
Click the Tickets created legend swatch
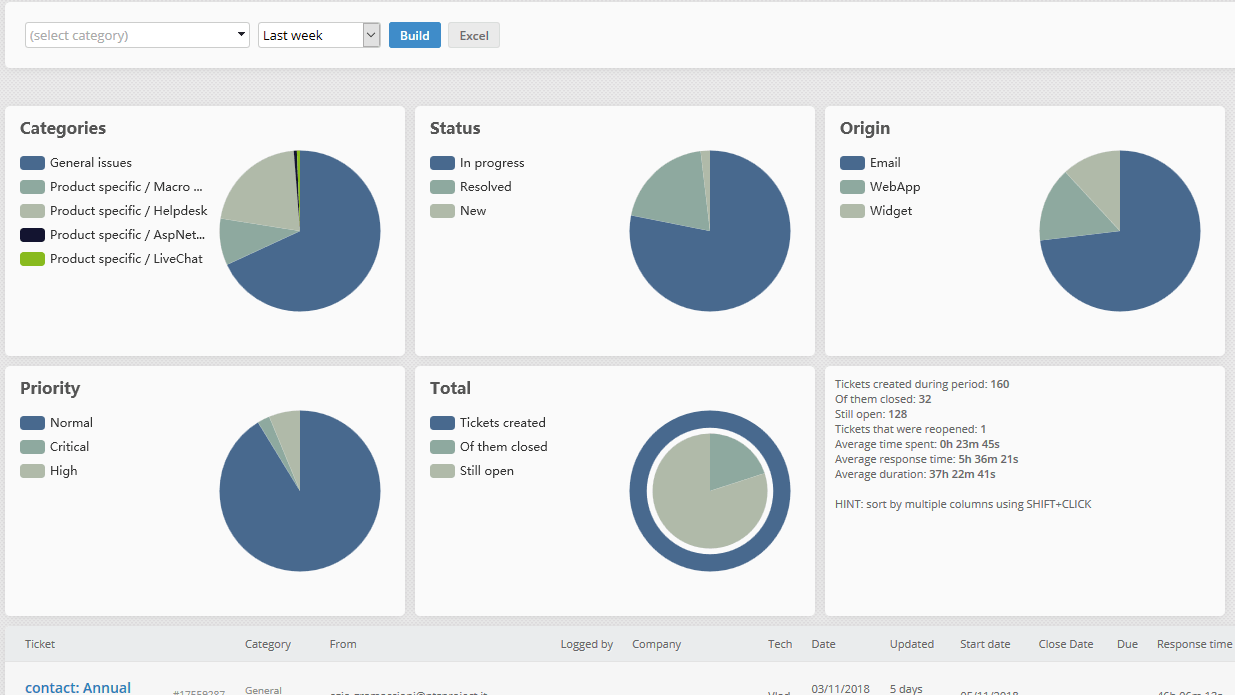[x=442, y=423]
